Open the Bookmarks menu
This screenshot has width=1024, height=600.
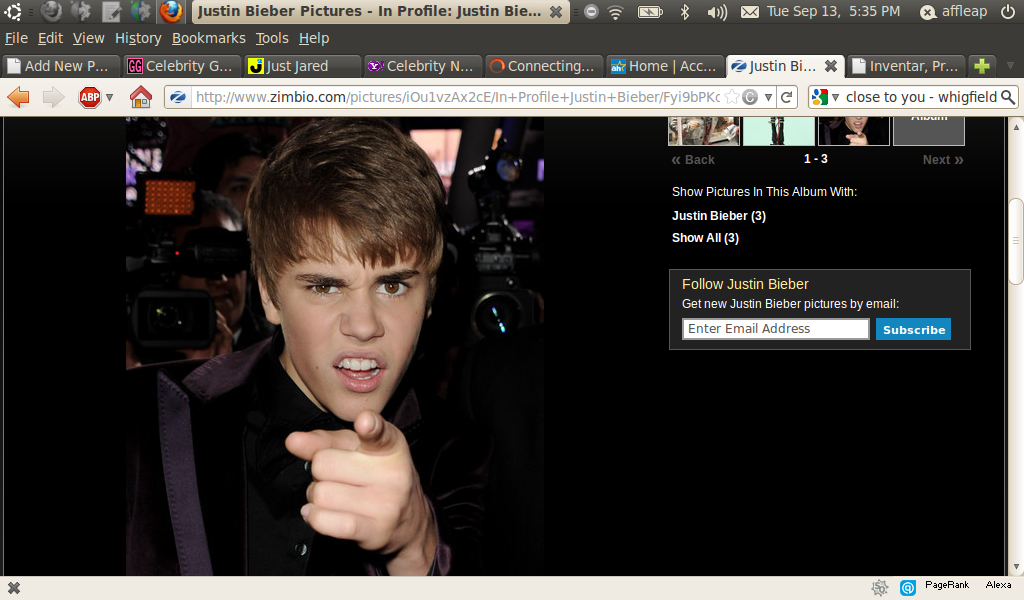pos(208,39)
